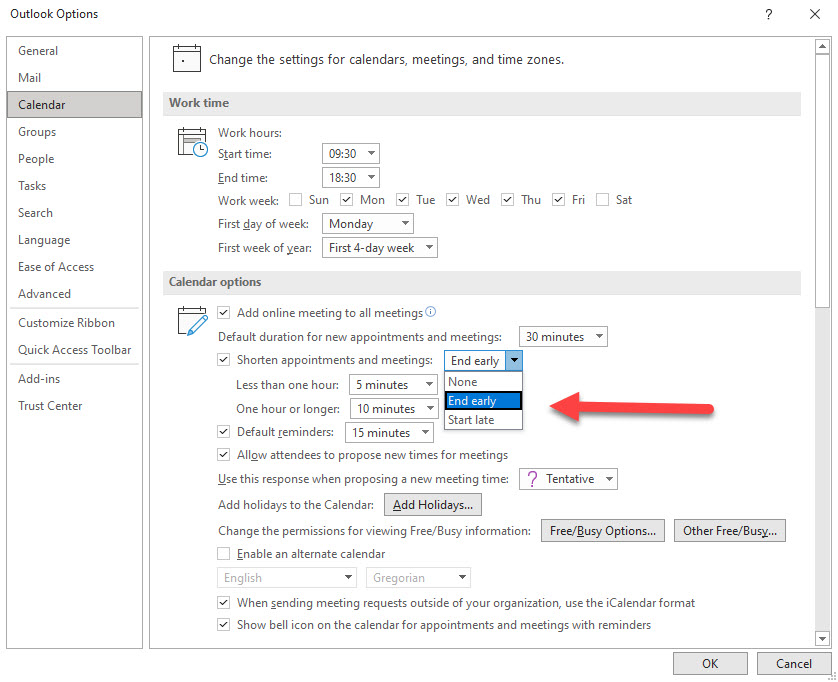Uncheck the Thu work week checkbox
Screen dimensions: 838x682
507,200
